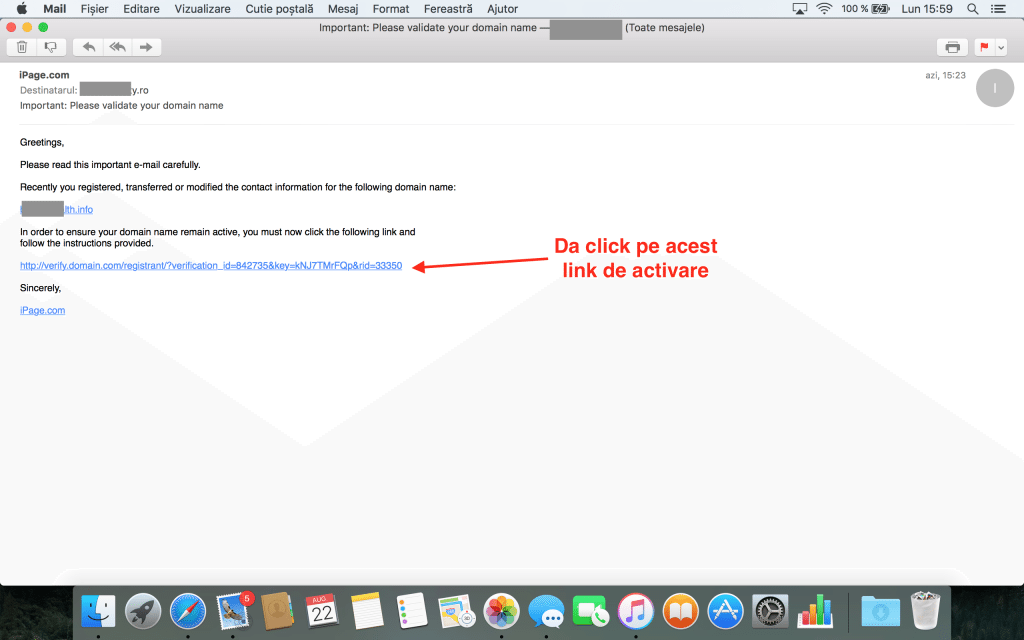Mark message as junk with thumbs-down icon

point(50,47)
